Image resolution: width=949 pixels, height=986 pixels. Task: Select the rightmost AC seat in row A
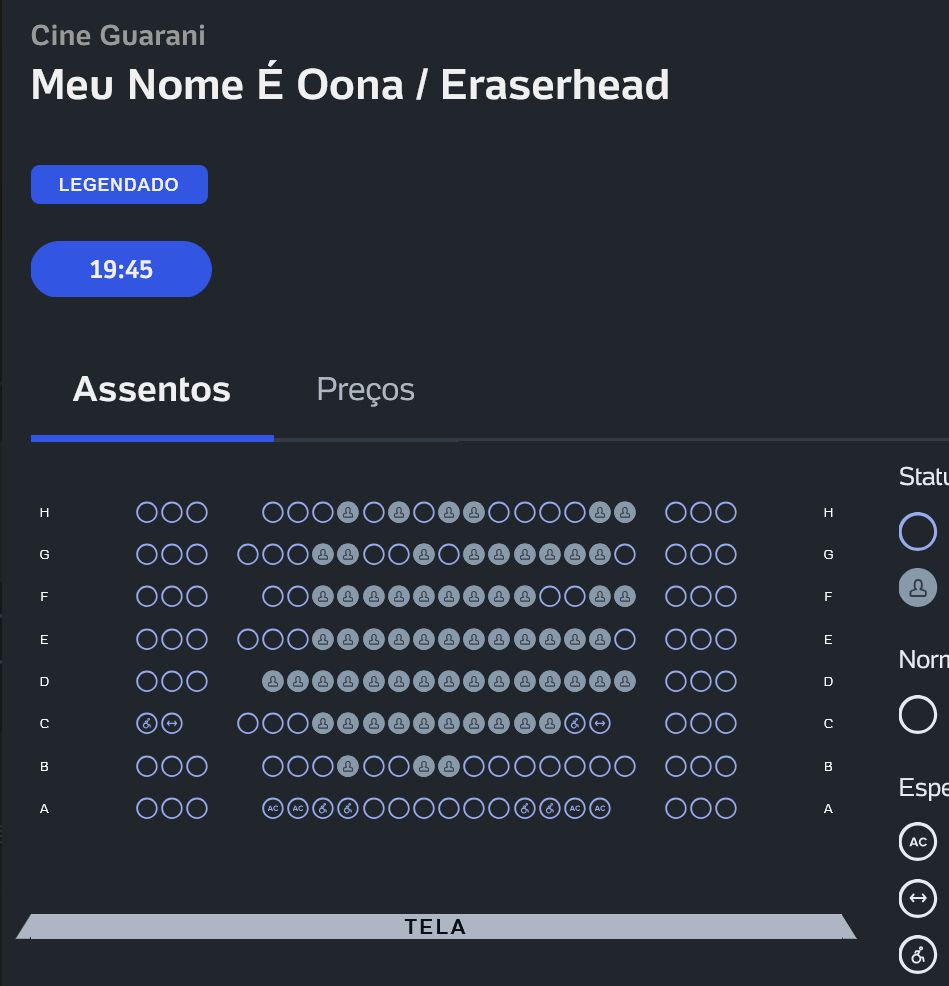[600, 808]
